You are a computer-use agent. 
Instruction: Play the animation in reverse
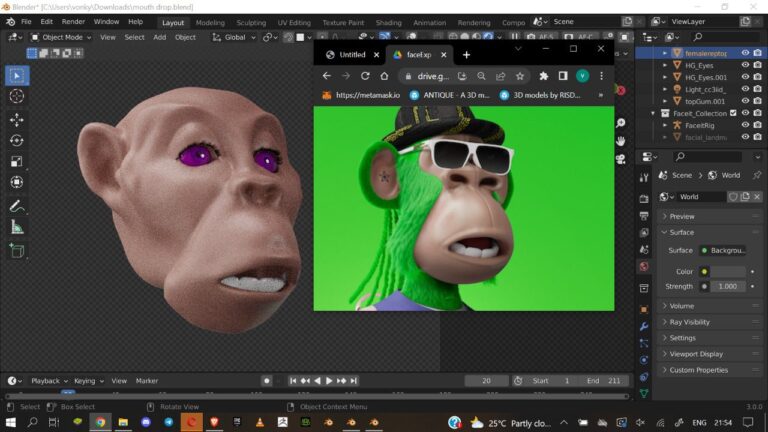pos(317,381)
